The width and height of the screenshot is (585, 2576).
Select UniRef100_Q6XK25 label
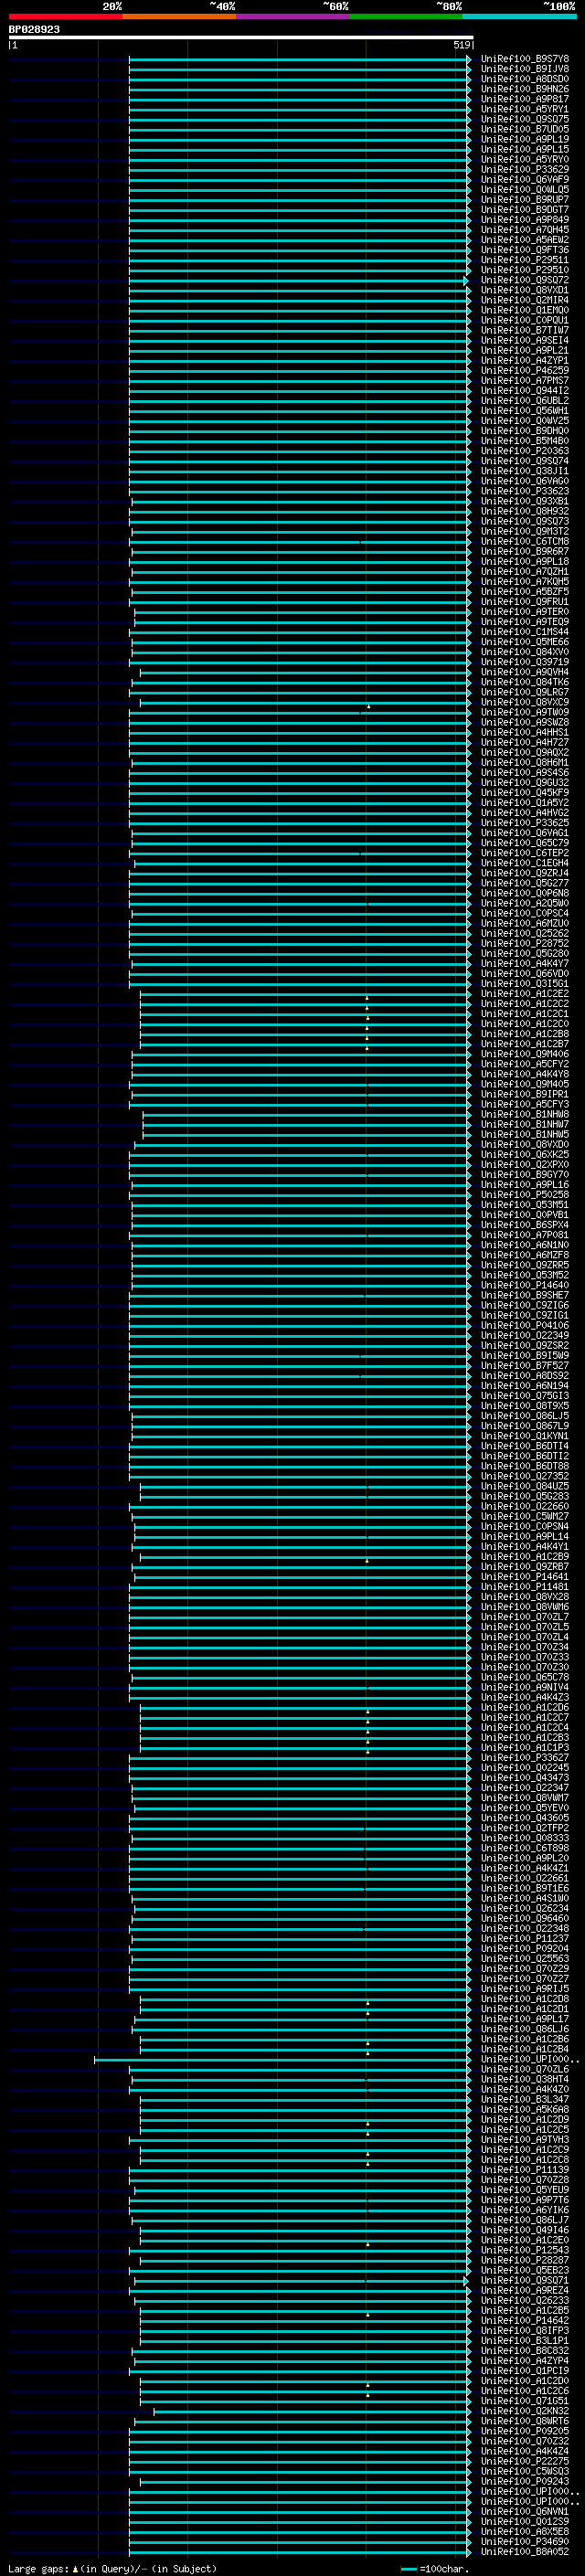click(524, 1155)
